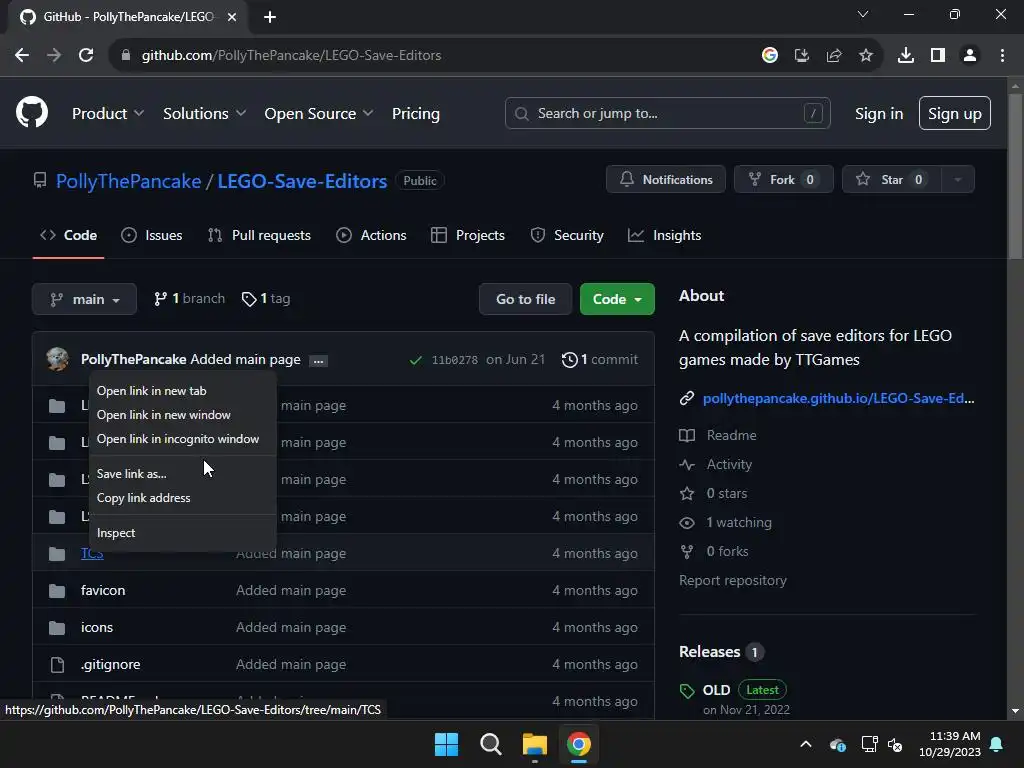Fork the repository

[x=783, y=180]
